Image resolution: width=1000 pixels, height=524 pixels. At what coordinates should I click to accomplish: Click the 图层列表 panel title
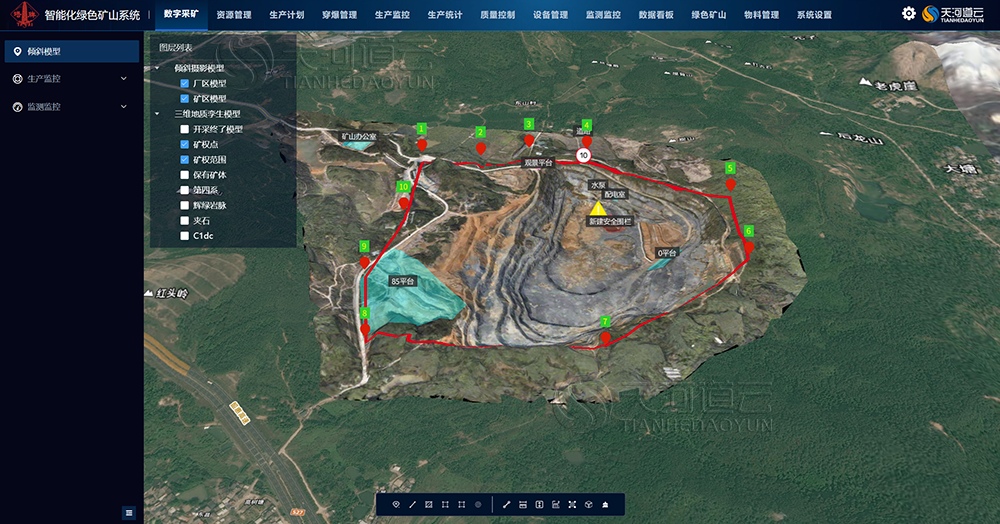[175, 48]
